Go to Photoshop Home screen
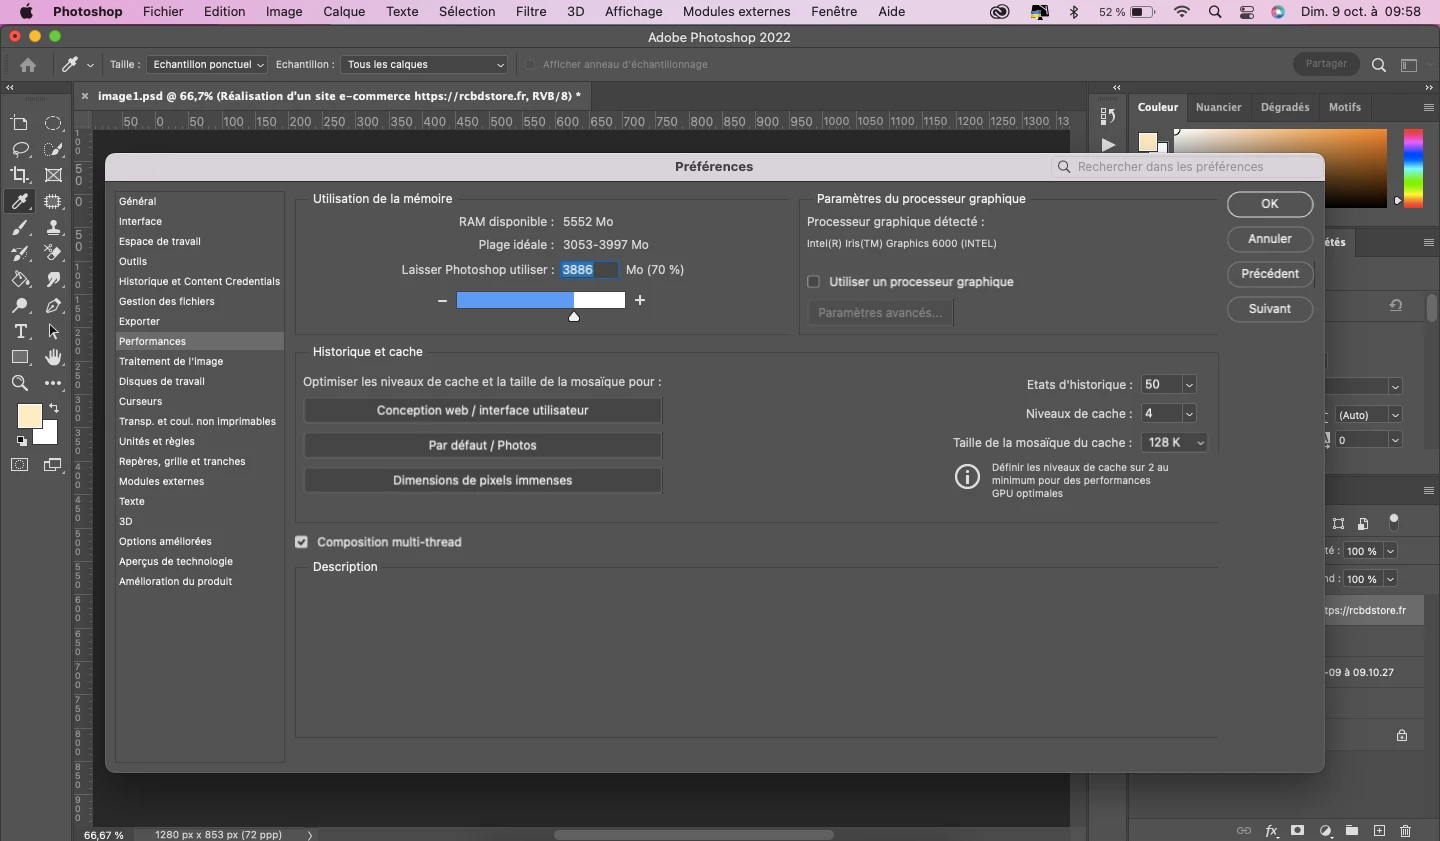 pyautogui.click(x=28, y=65)
